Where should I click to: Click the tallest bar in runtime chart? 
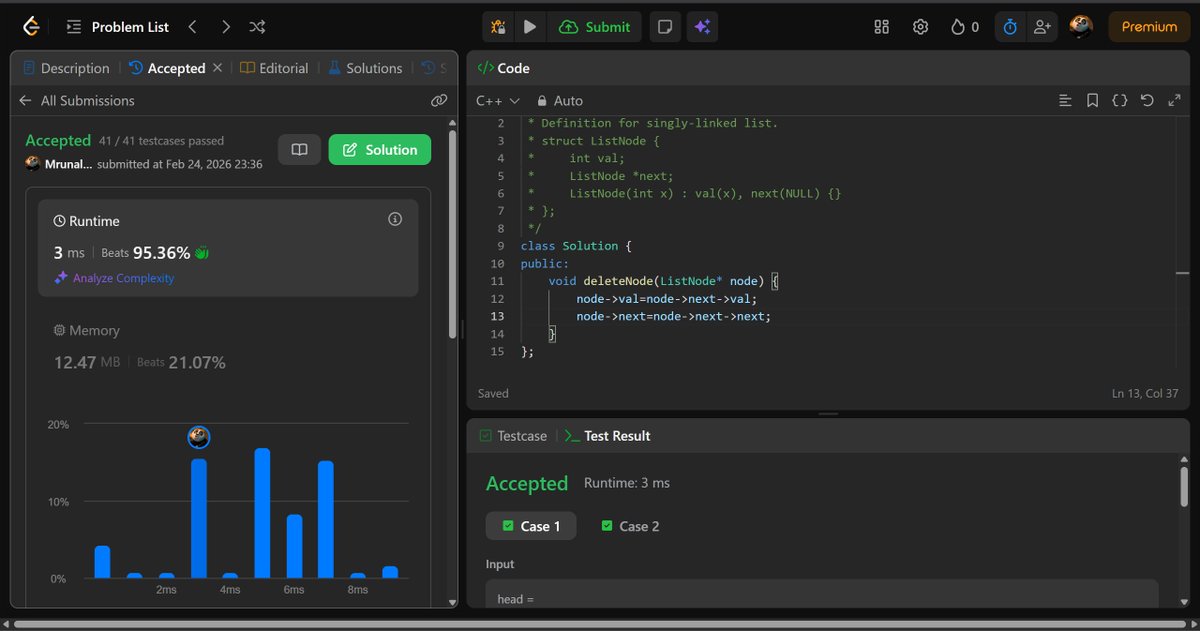click(262, 513)
